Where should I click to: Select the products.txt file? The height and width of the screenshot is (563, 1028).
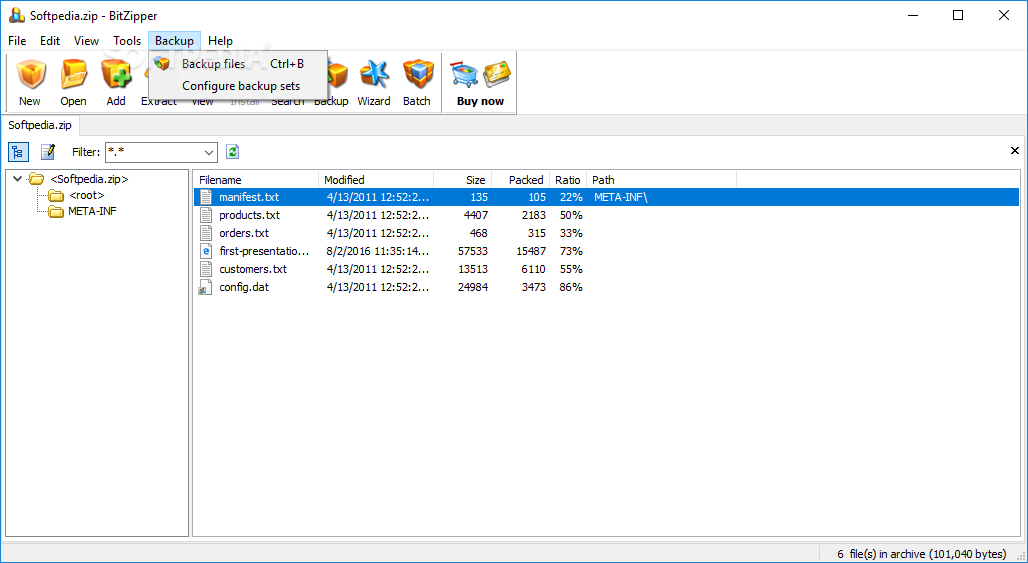[x=249, y=215]
